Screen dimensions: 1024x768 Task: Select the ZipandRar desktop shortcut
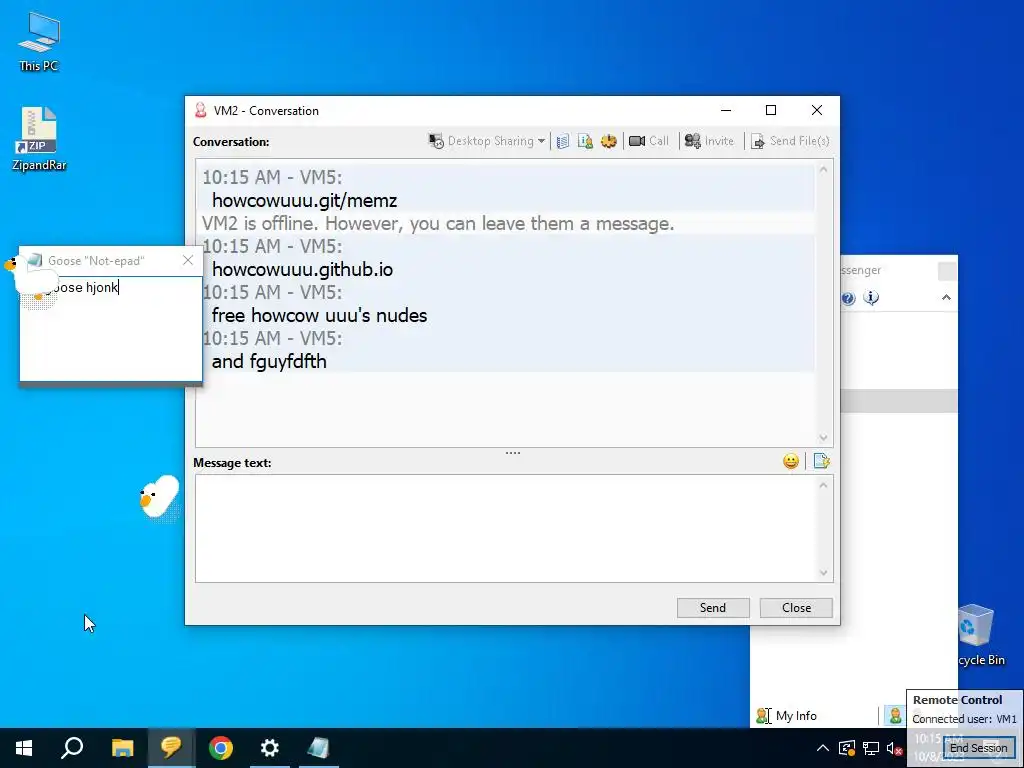click(39, 138)
